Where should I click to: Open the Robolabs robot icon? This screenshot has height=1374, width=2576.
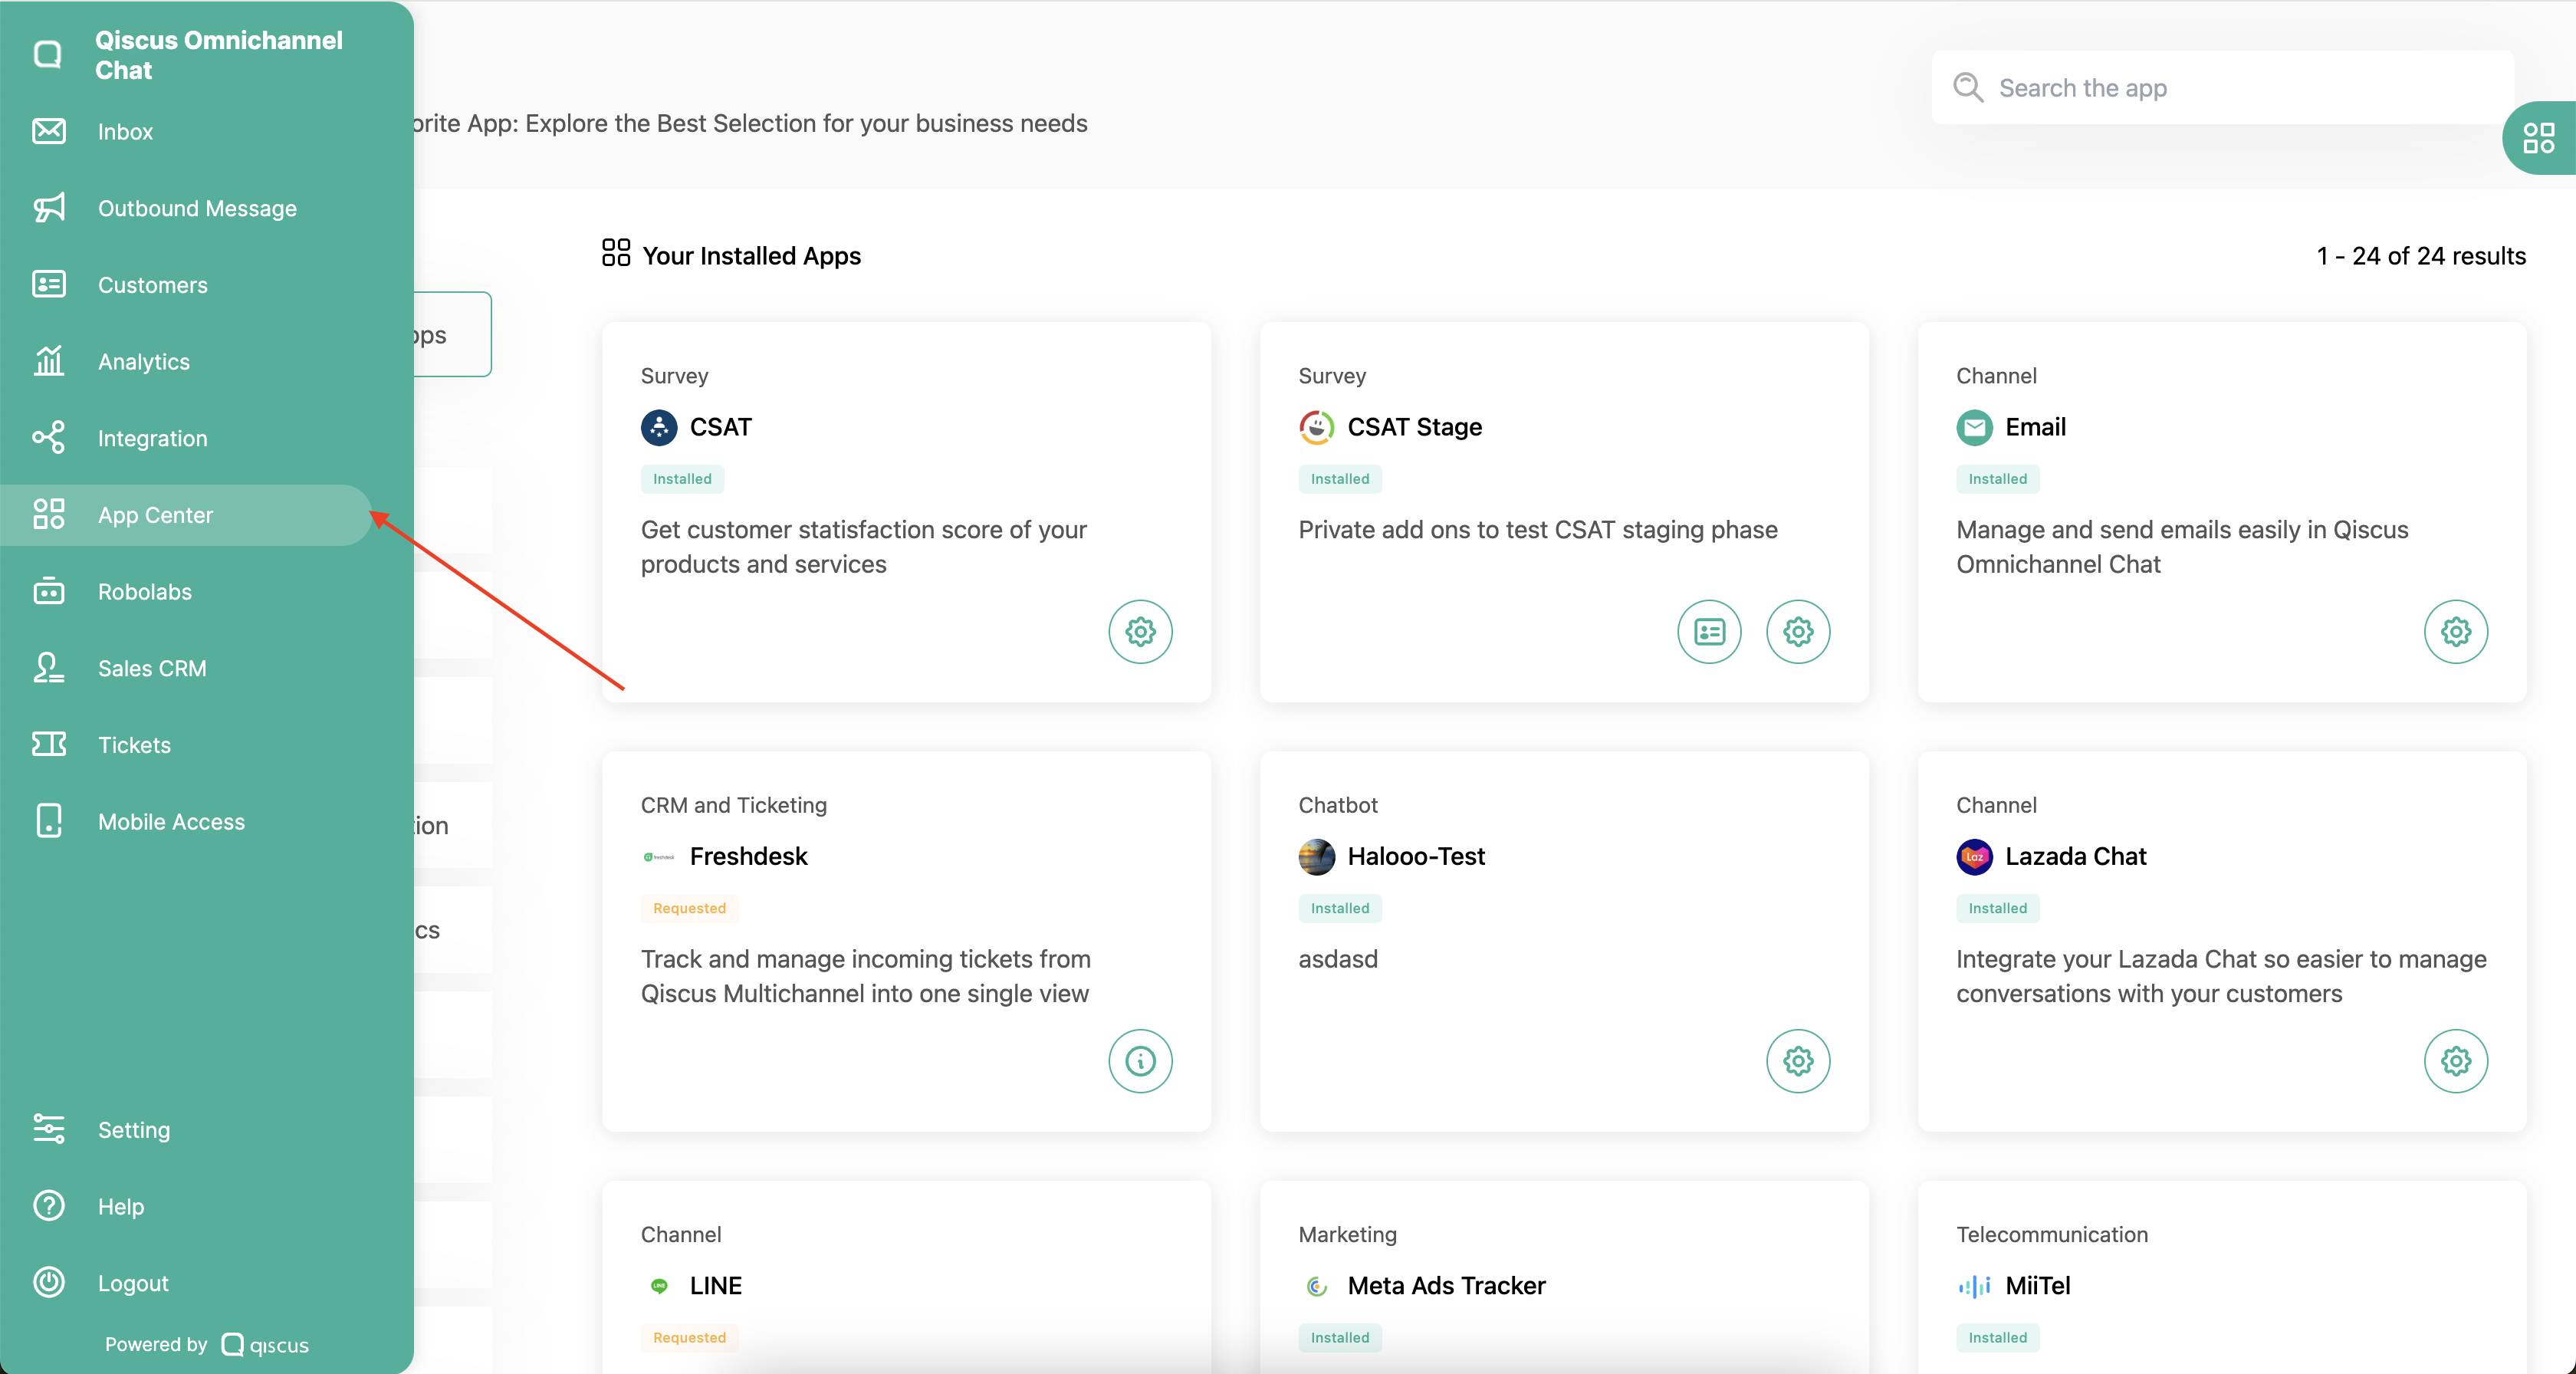[x=49, y=591]
